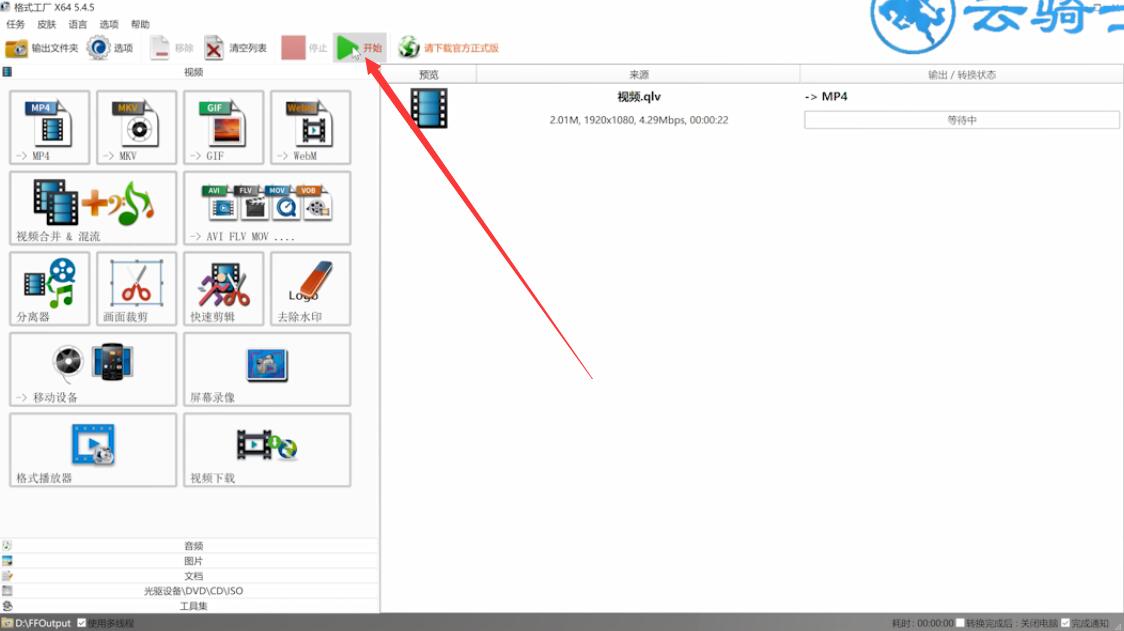This screenshot has width=1124, height=631.
Task: Click the 来源 column header
Action: click(638, 75)
